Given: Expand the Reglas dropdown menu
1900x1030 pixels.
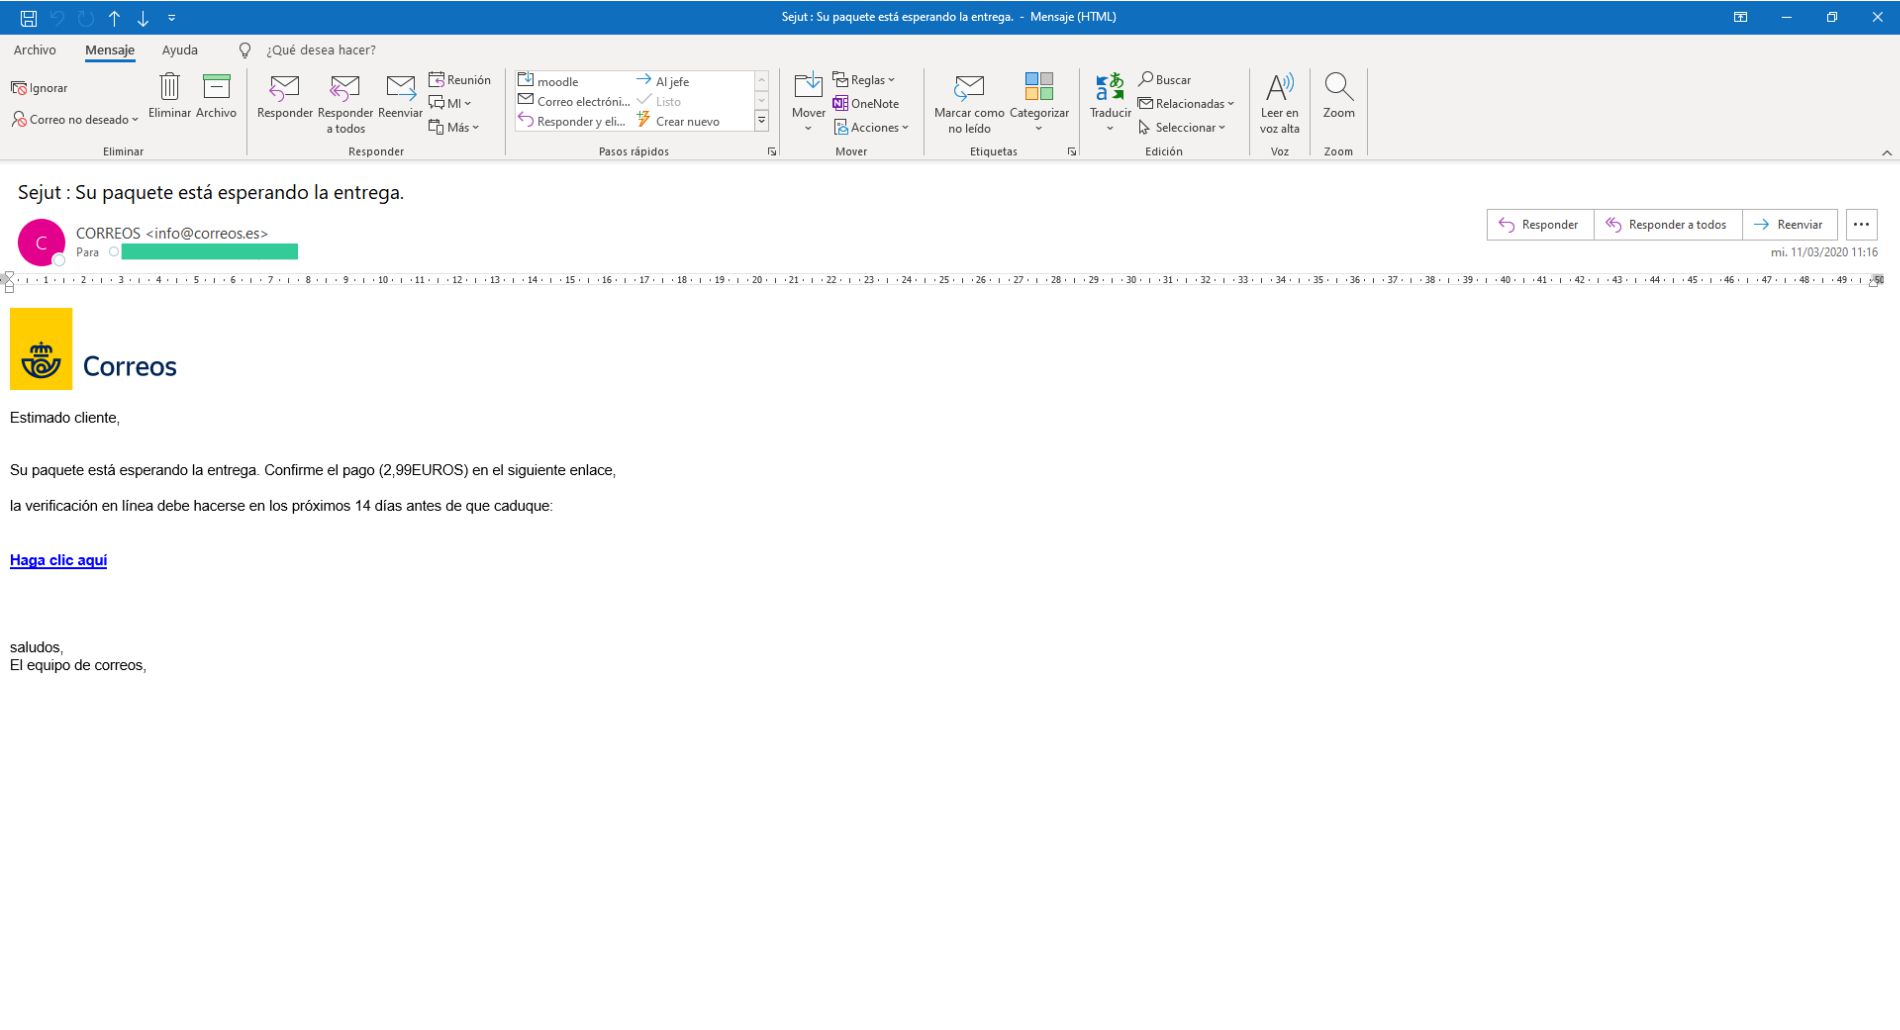Looking at the screenshot, I should click(865, 80).
